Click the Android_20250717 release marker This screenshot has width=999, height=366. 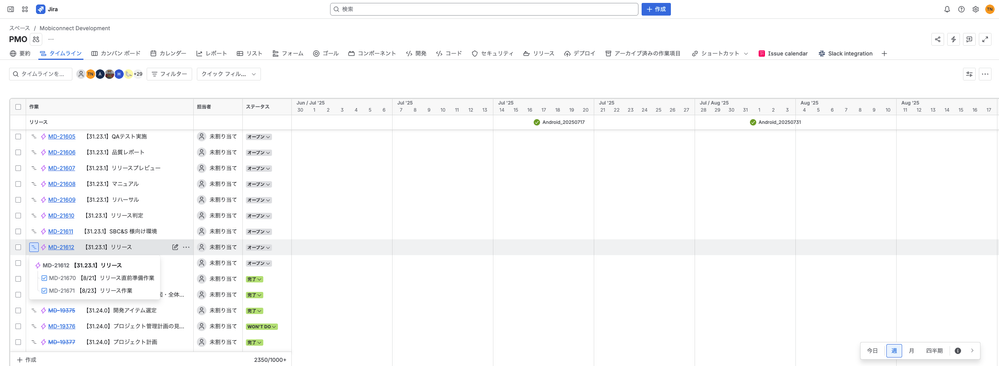point(559,122)
